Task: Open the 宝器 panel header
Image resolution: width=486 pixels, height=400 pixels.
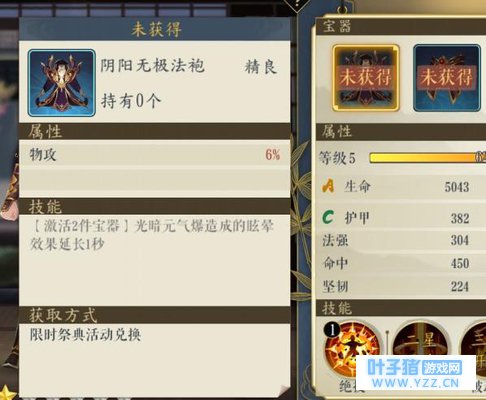Action: pyautogui.click(x=401, y=26)
